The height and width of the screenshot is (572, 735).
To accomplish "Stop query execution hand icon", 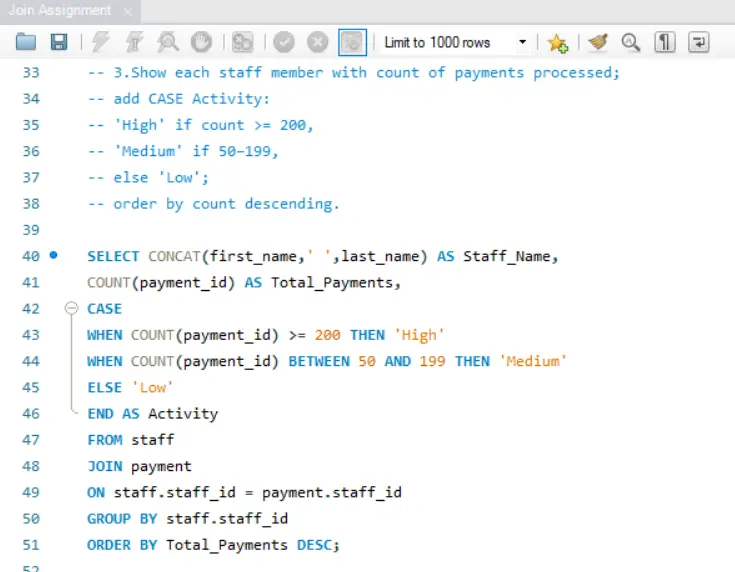I will [x=201, y=42].
